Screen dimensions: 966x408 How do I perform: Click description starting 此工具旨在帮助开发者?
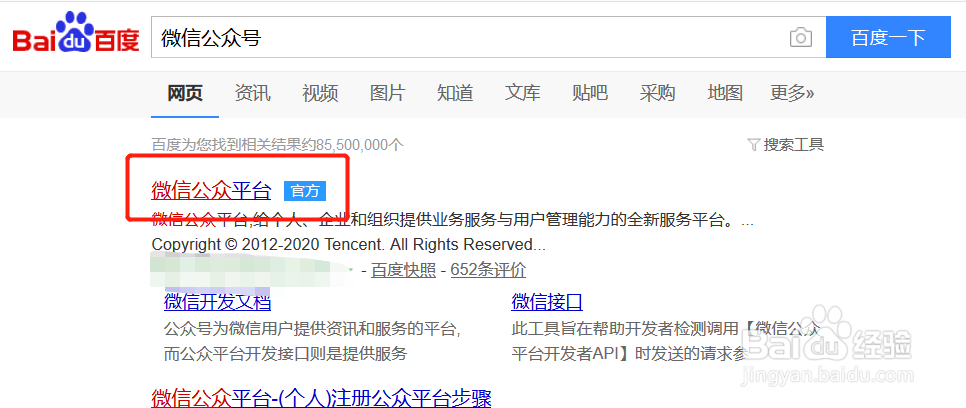coord(667,341)
